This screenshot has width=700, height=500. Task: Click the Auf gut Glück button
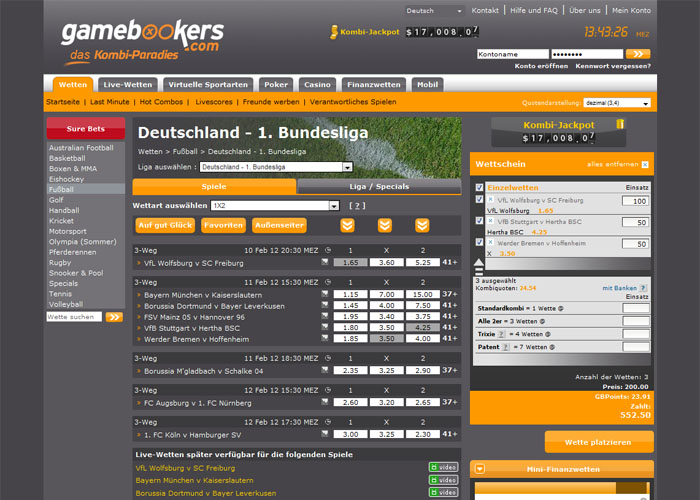pyautogui.click(x=165, y=225)
